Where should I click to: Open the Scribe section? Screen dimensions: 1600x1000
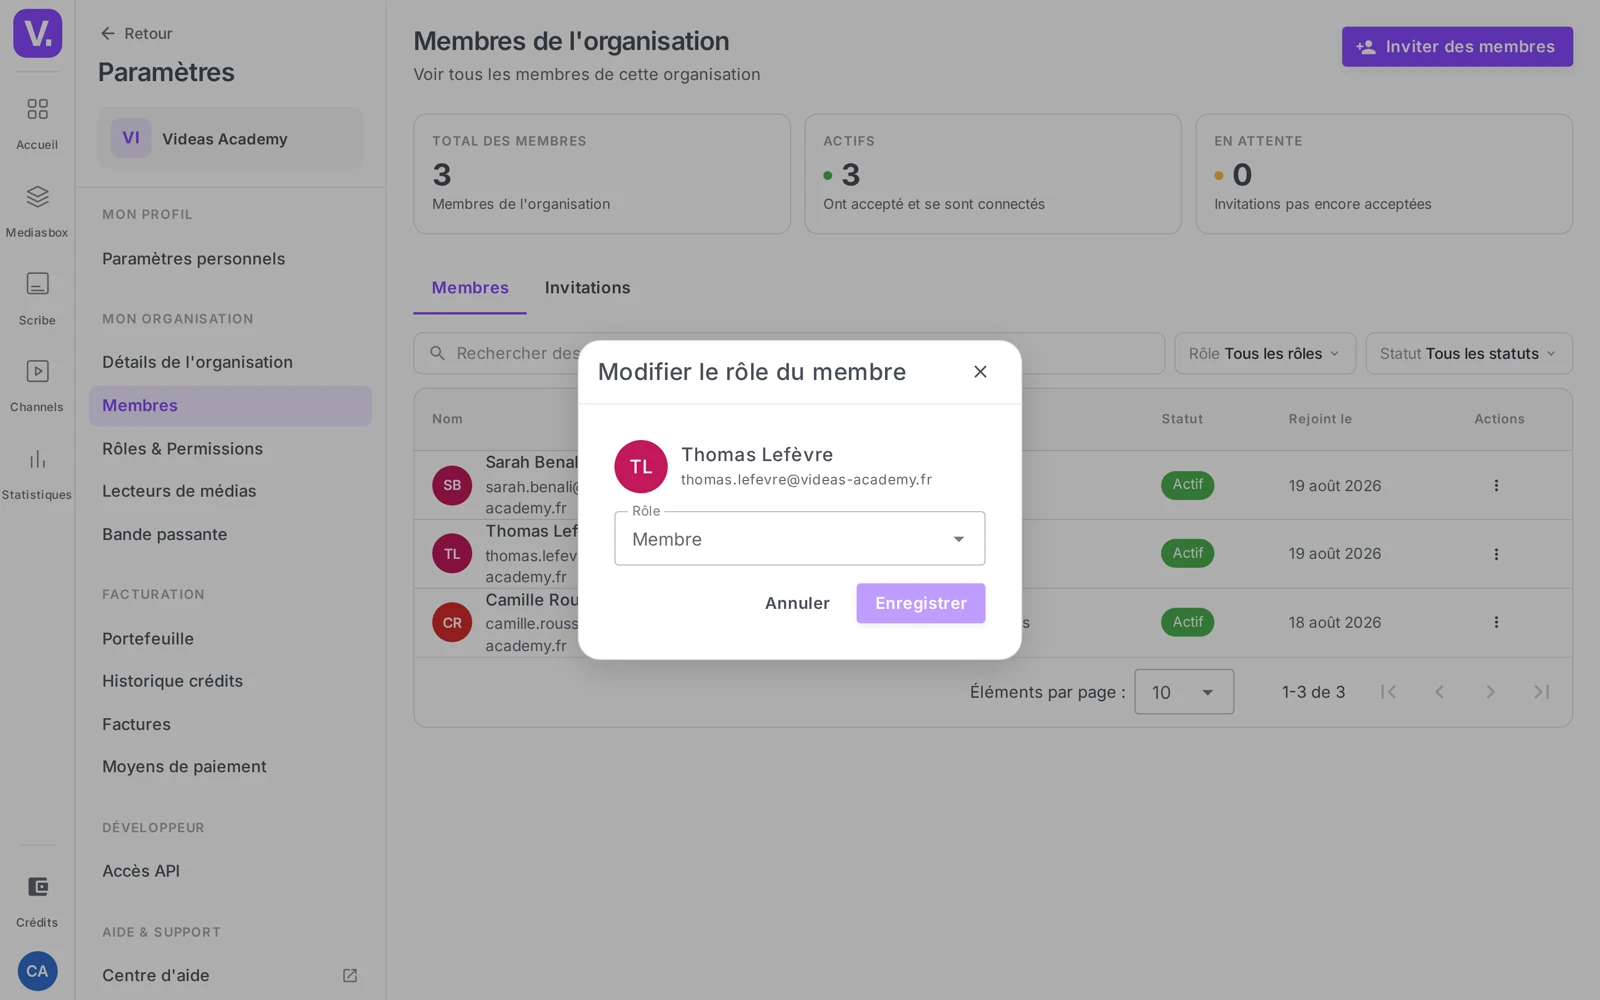[37, 299]
